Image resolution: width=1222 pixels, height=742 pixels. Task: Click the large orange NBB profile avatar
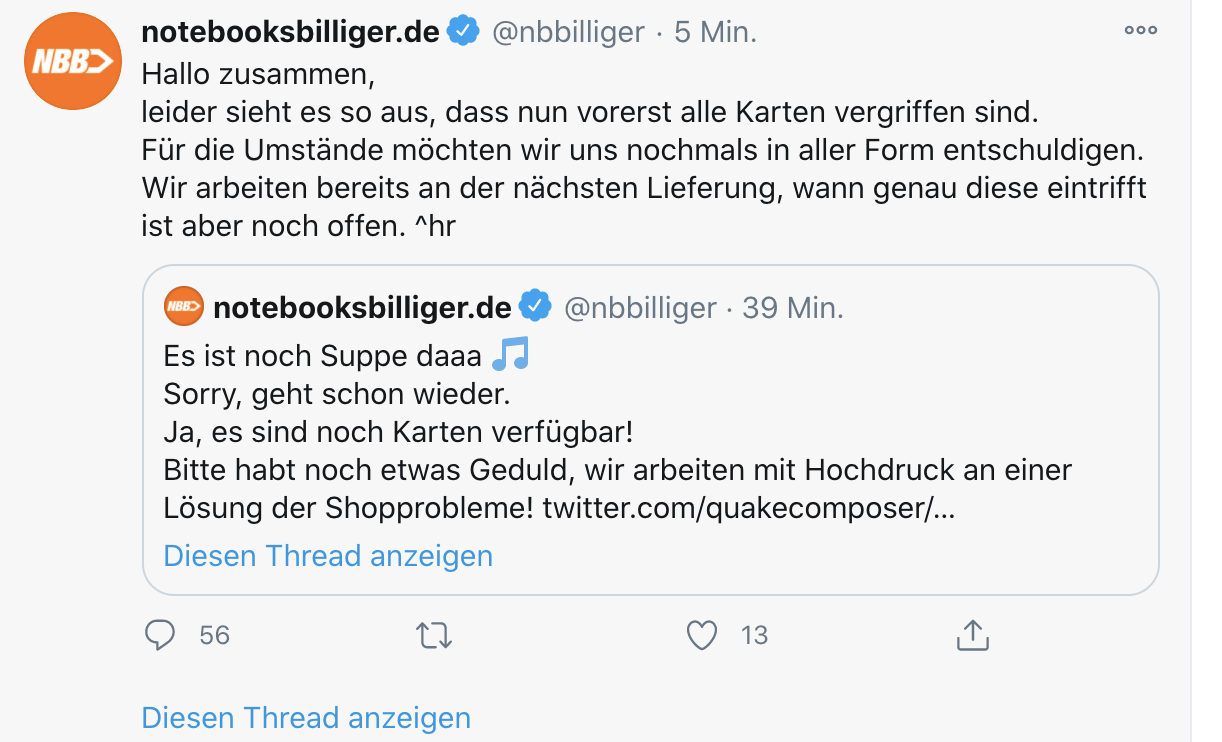click(x=72, y=59)
